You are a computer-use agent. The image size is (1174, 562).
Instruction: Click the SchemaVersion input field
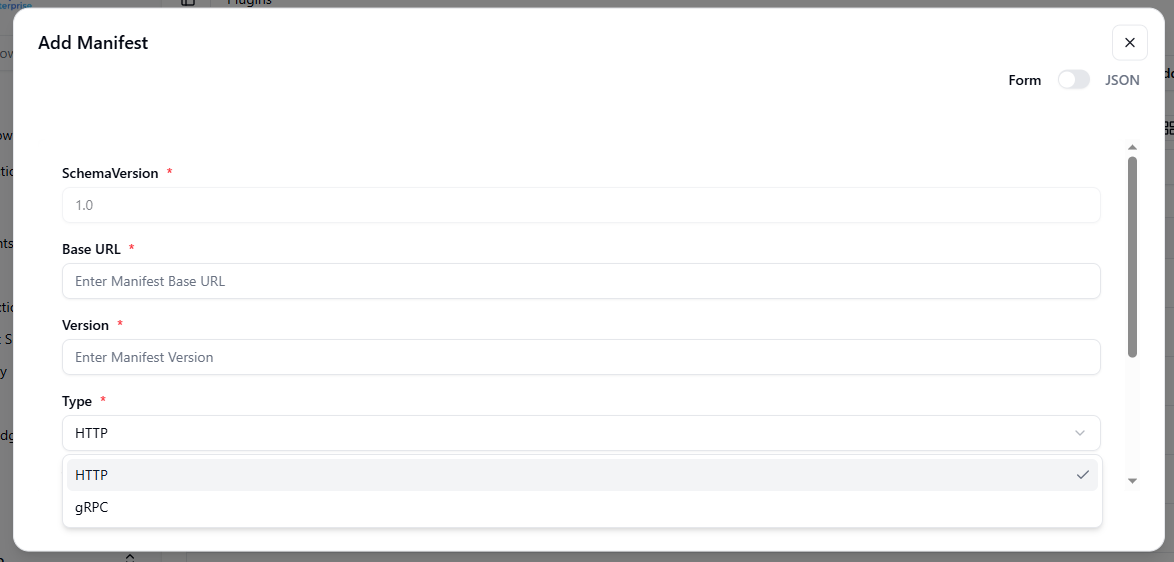point(580,205)
